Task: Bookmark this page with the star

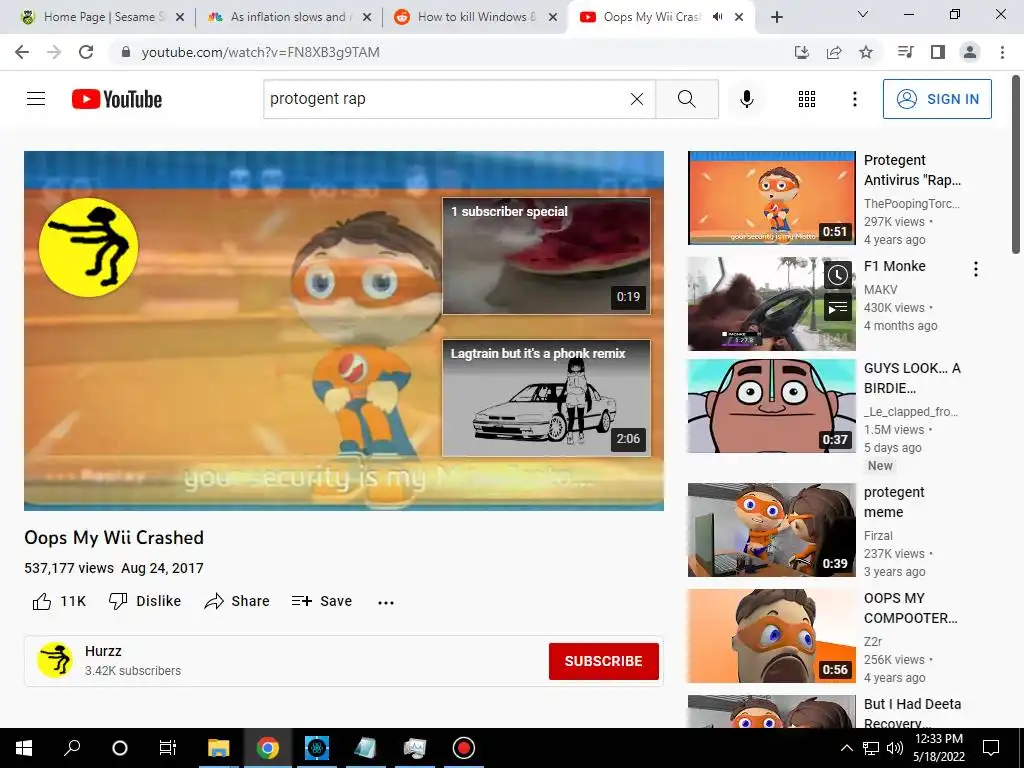Action: [x=866, y=52]
